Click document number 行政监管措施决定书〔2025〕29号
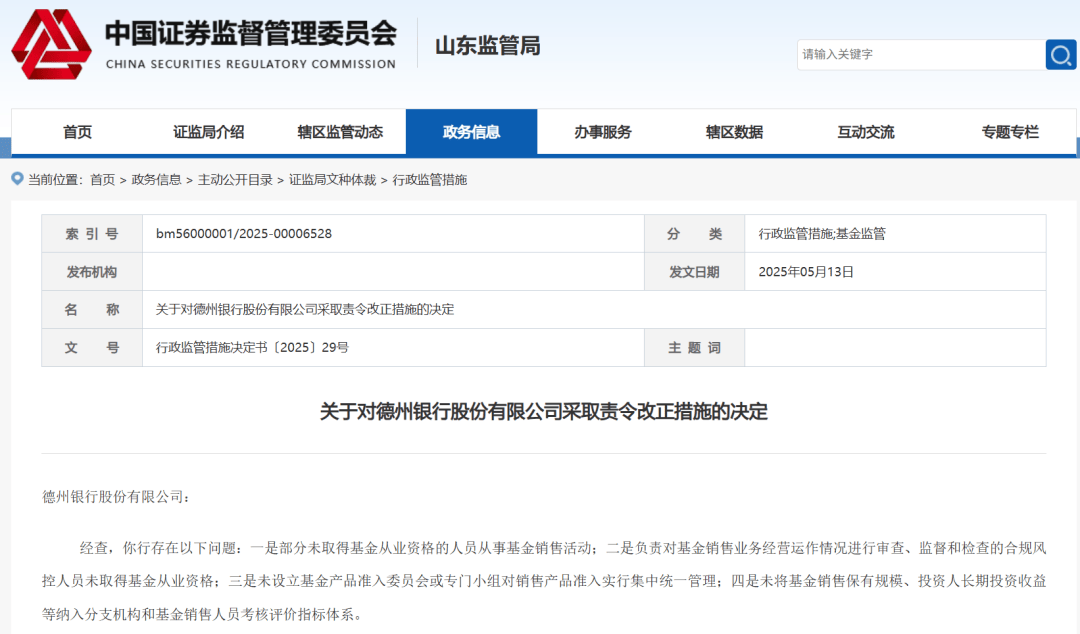 (252, 347)
